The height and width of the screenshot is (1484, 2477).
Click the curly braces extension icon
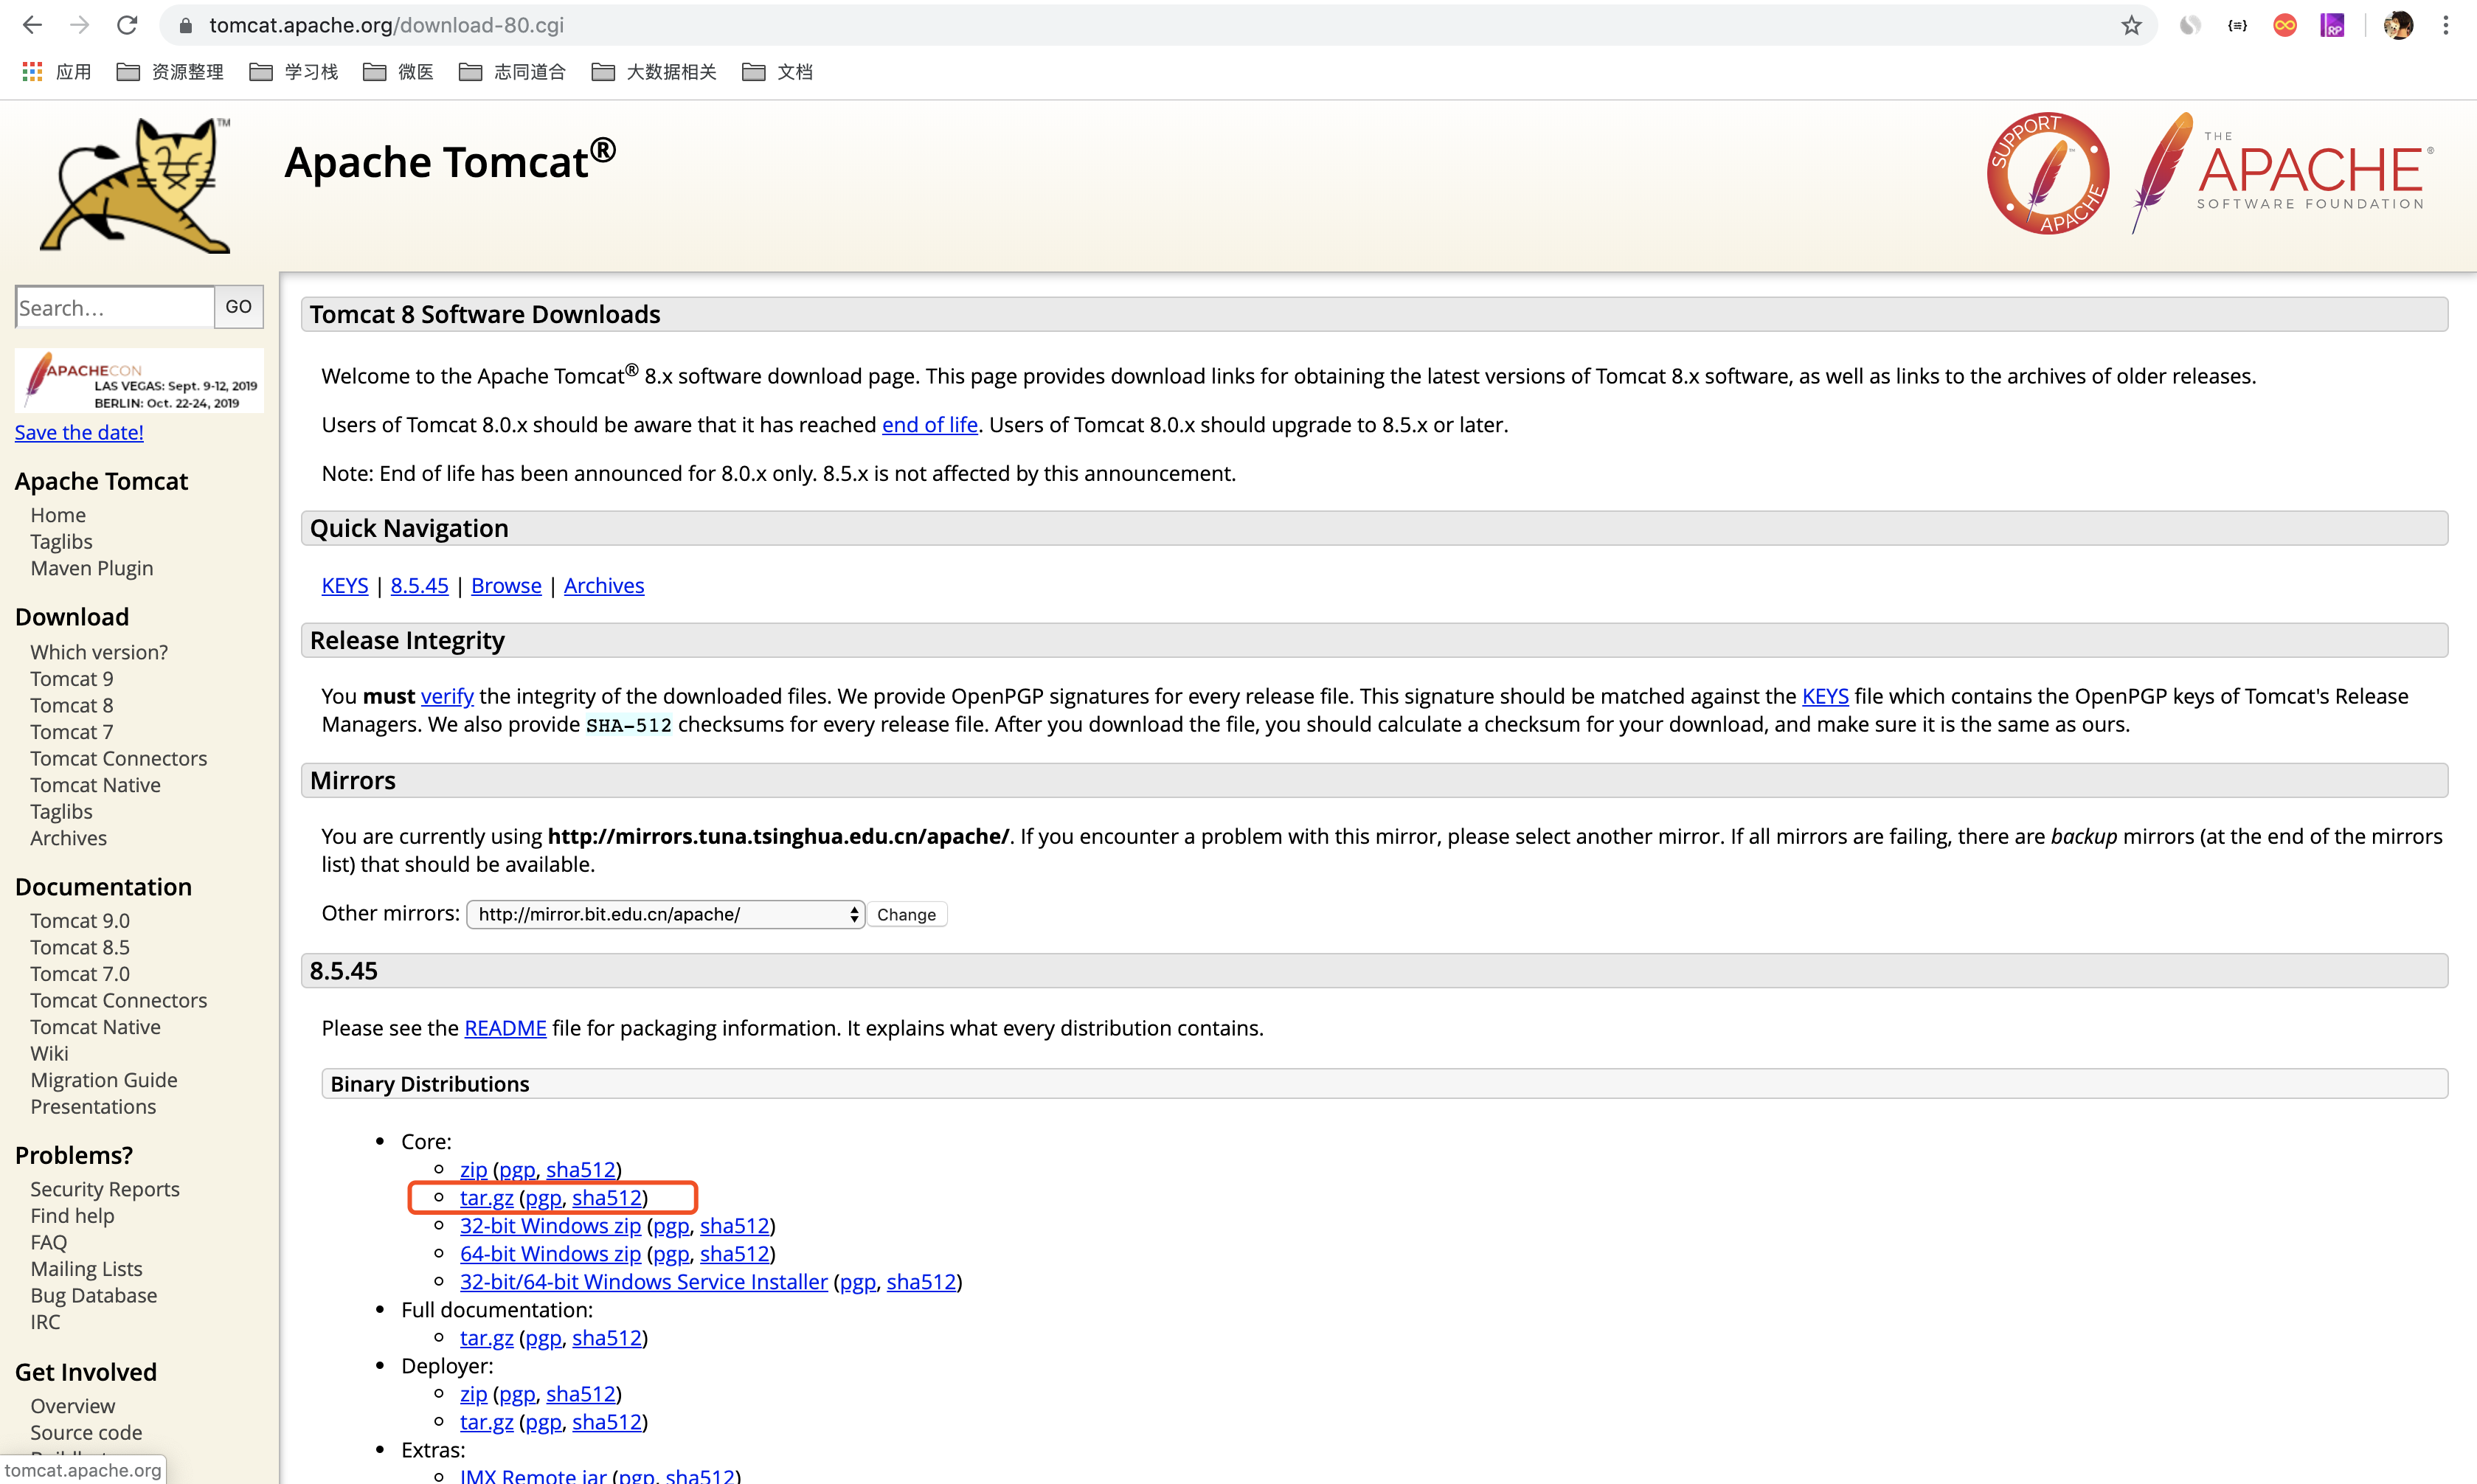pos(2238,25)
